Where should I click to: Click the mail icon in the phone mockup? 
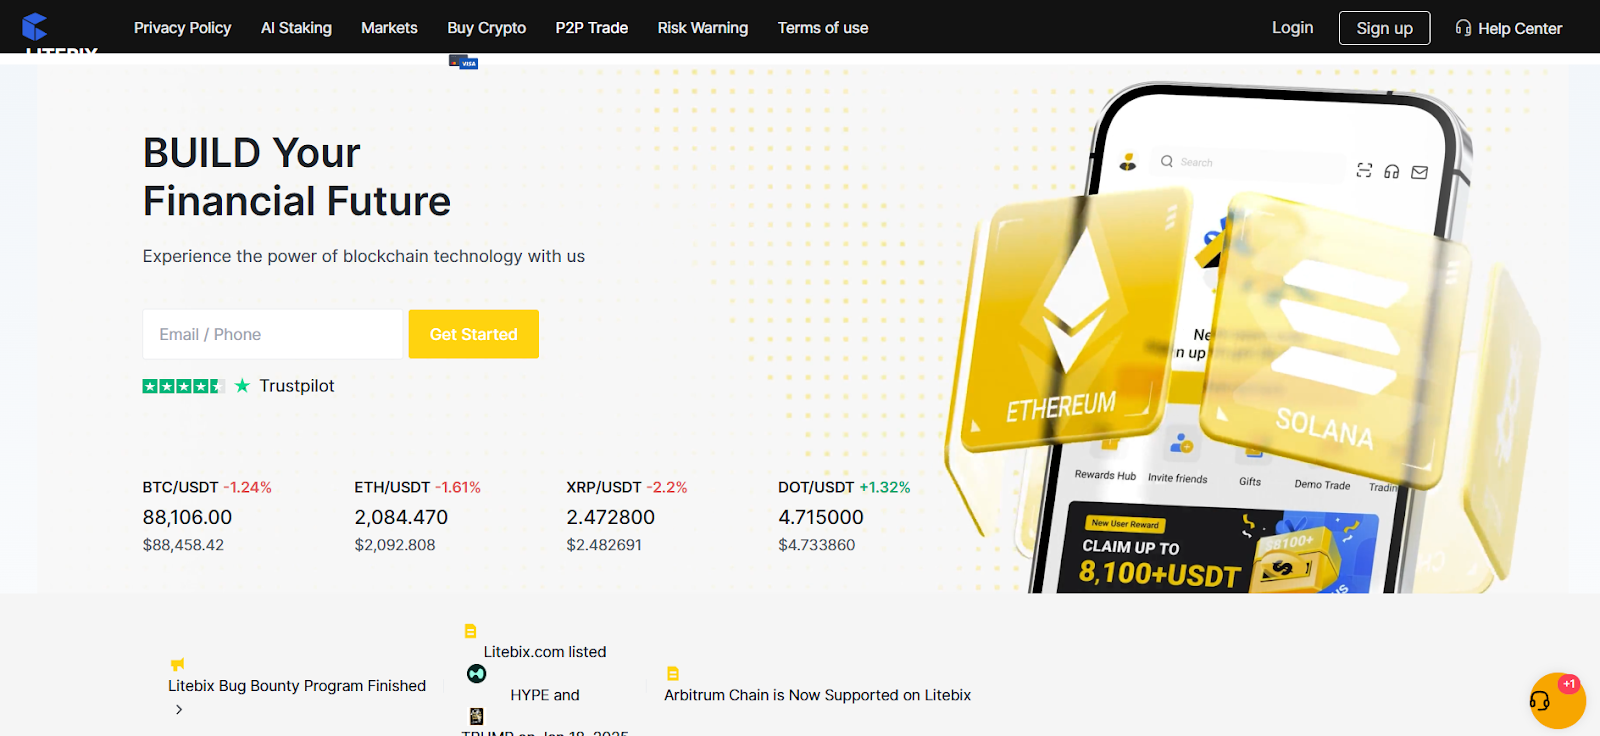coord(1419,173)
